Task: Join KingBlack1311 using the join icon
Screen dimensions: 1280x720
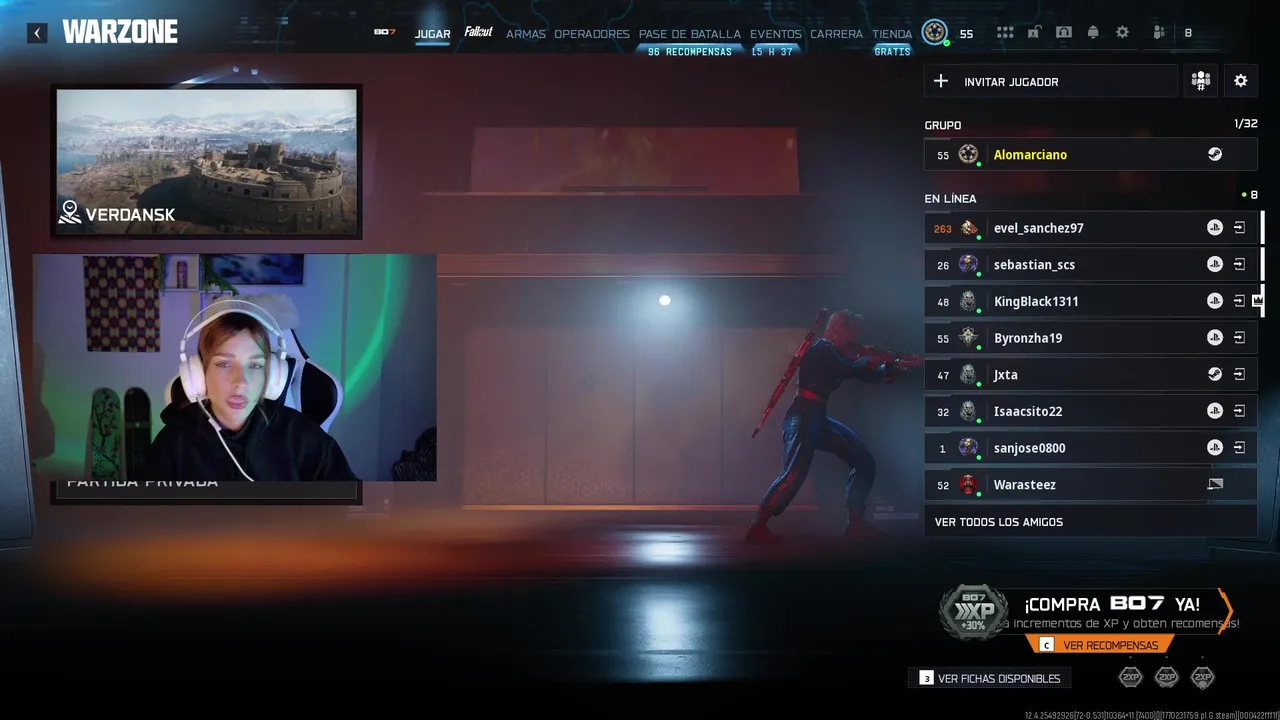Action: tap(1239, 301)
